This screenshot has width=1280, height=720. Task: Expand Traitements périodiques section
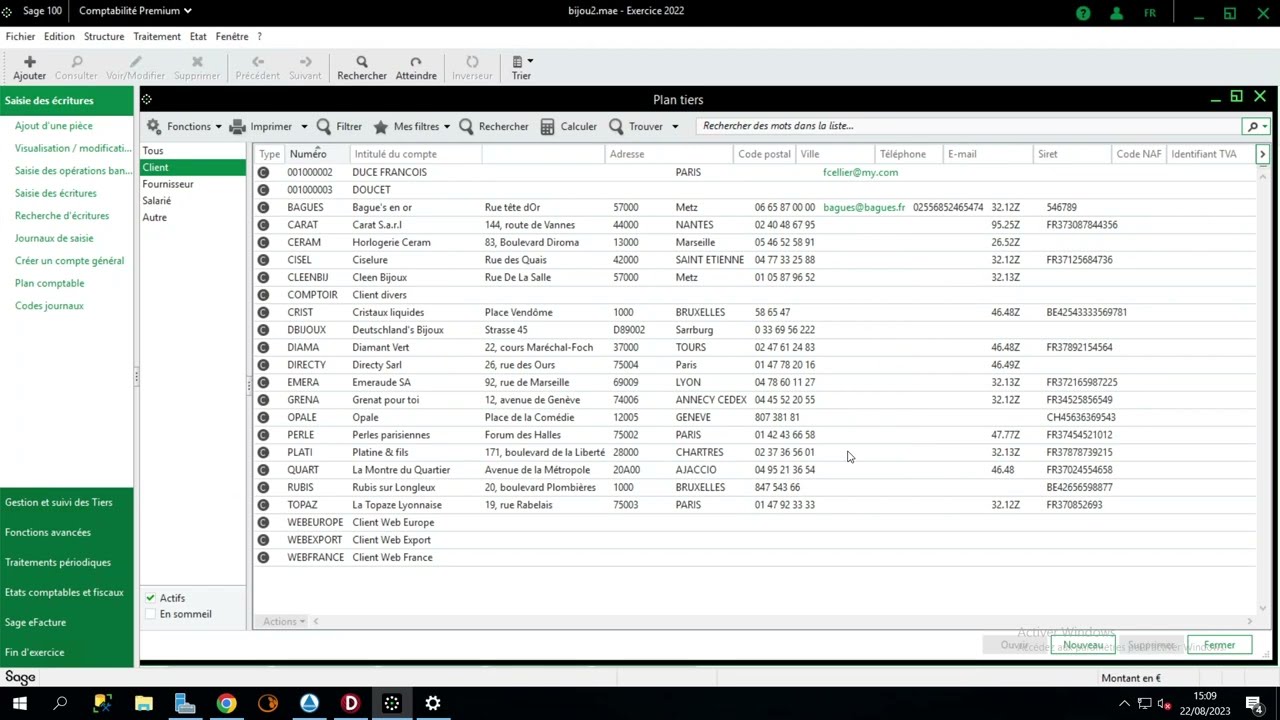click(66, 562)
